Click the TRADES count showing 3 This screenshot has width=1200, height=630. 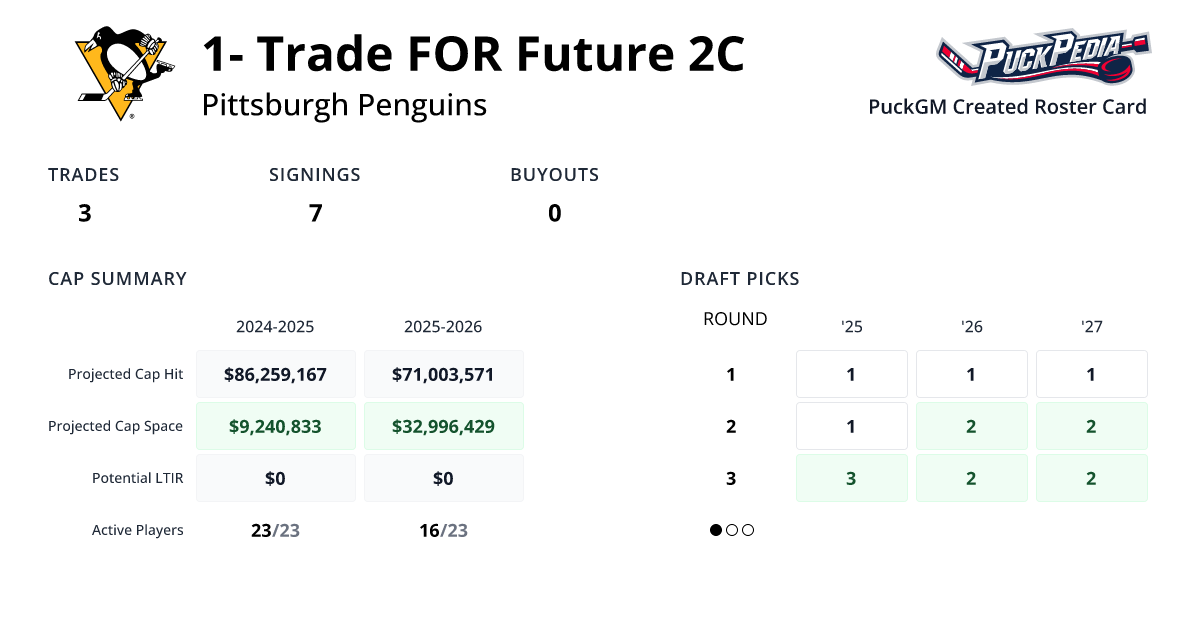coord(84,213)
